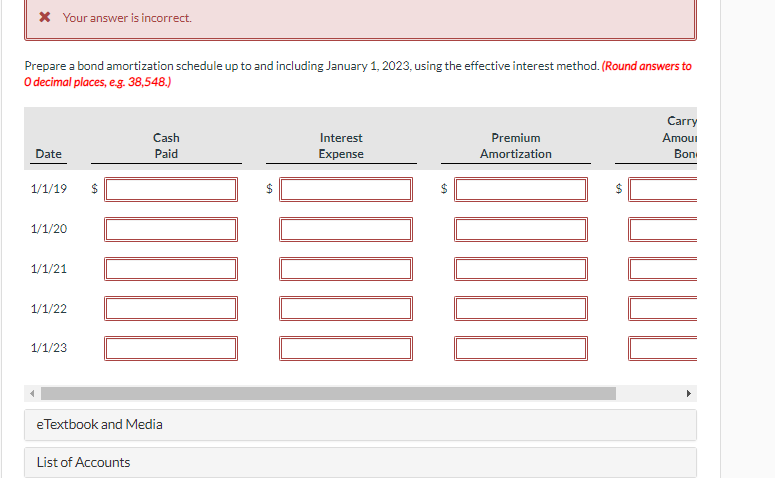Click Premium Amortization field for 1/1/20
This screenshot has width=775, height=478.
point(521,229)
